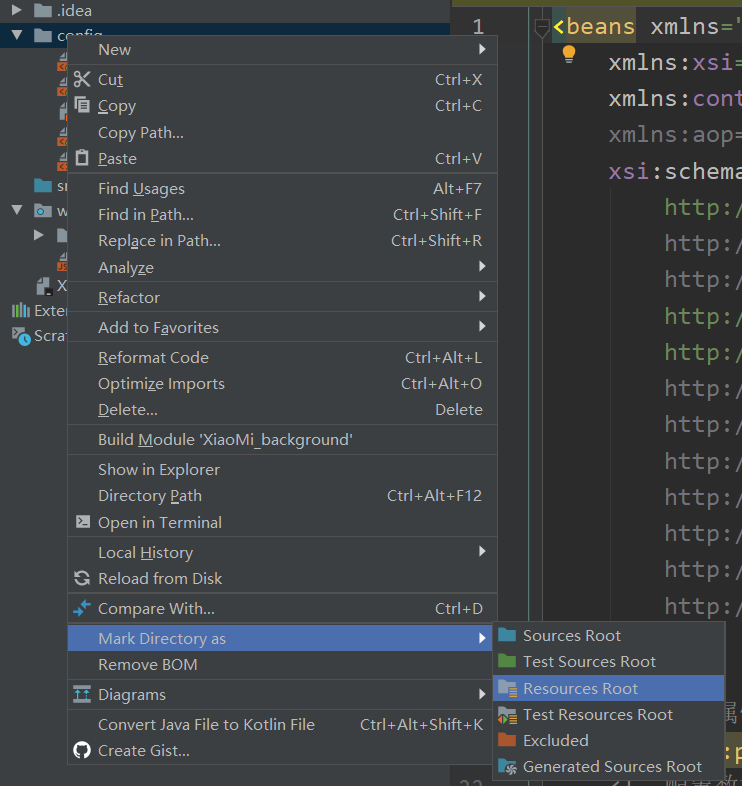Mark directory as Resources Root
This screenshot has height=786, width=742.
609,688
